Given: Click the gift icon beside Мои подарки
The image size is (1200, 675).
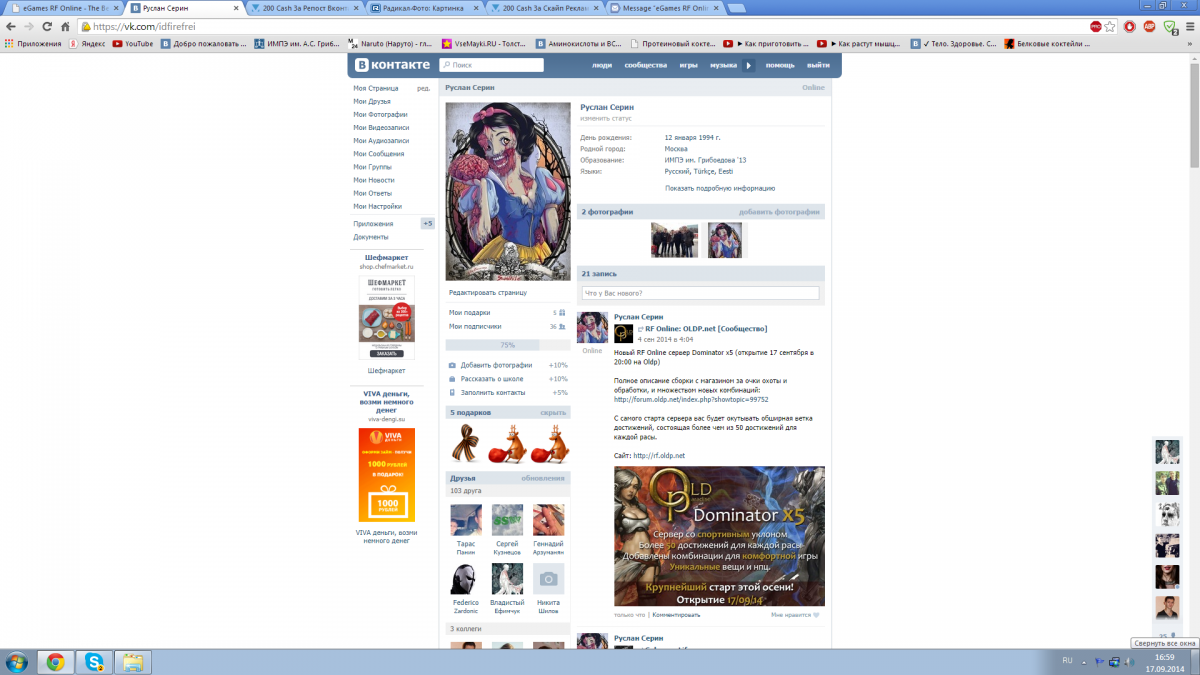Looking at the screenshot, I should 564,313.
